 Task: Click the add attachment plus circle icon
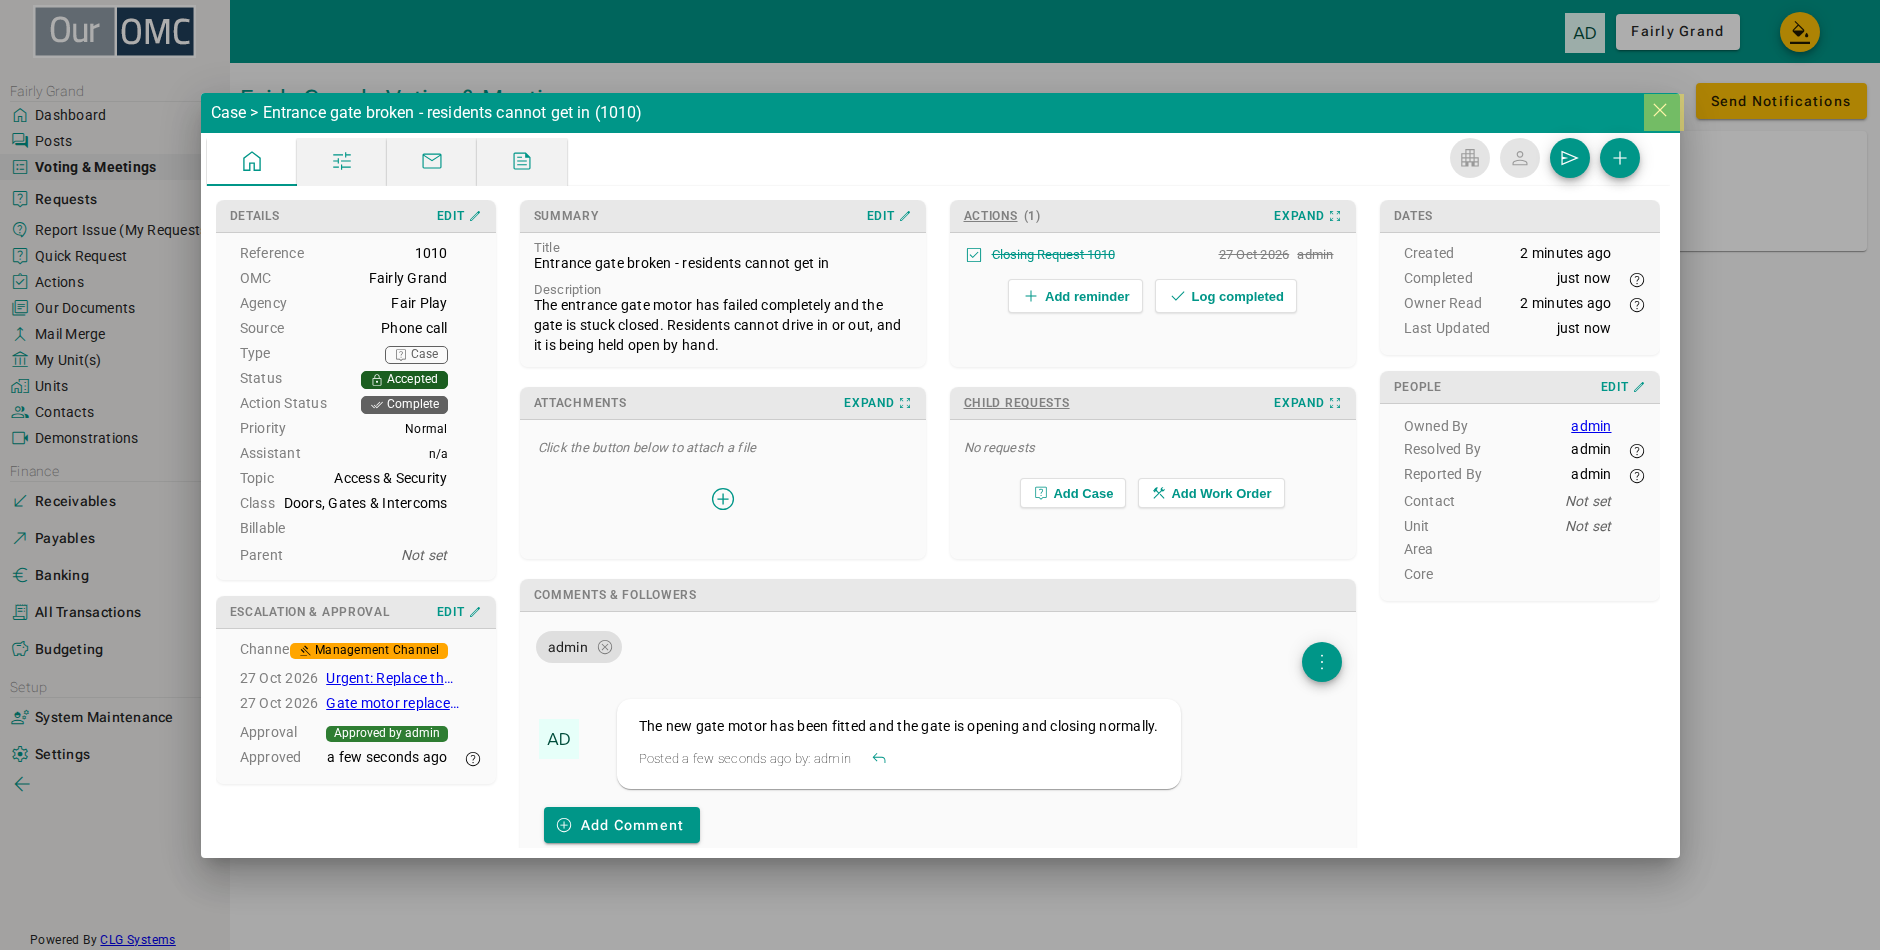click(723, 499)
